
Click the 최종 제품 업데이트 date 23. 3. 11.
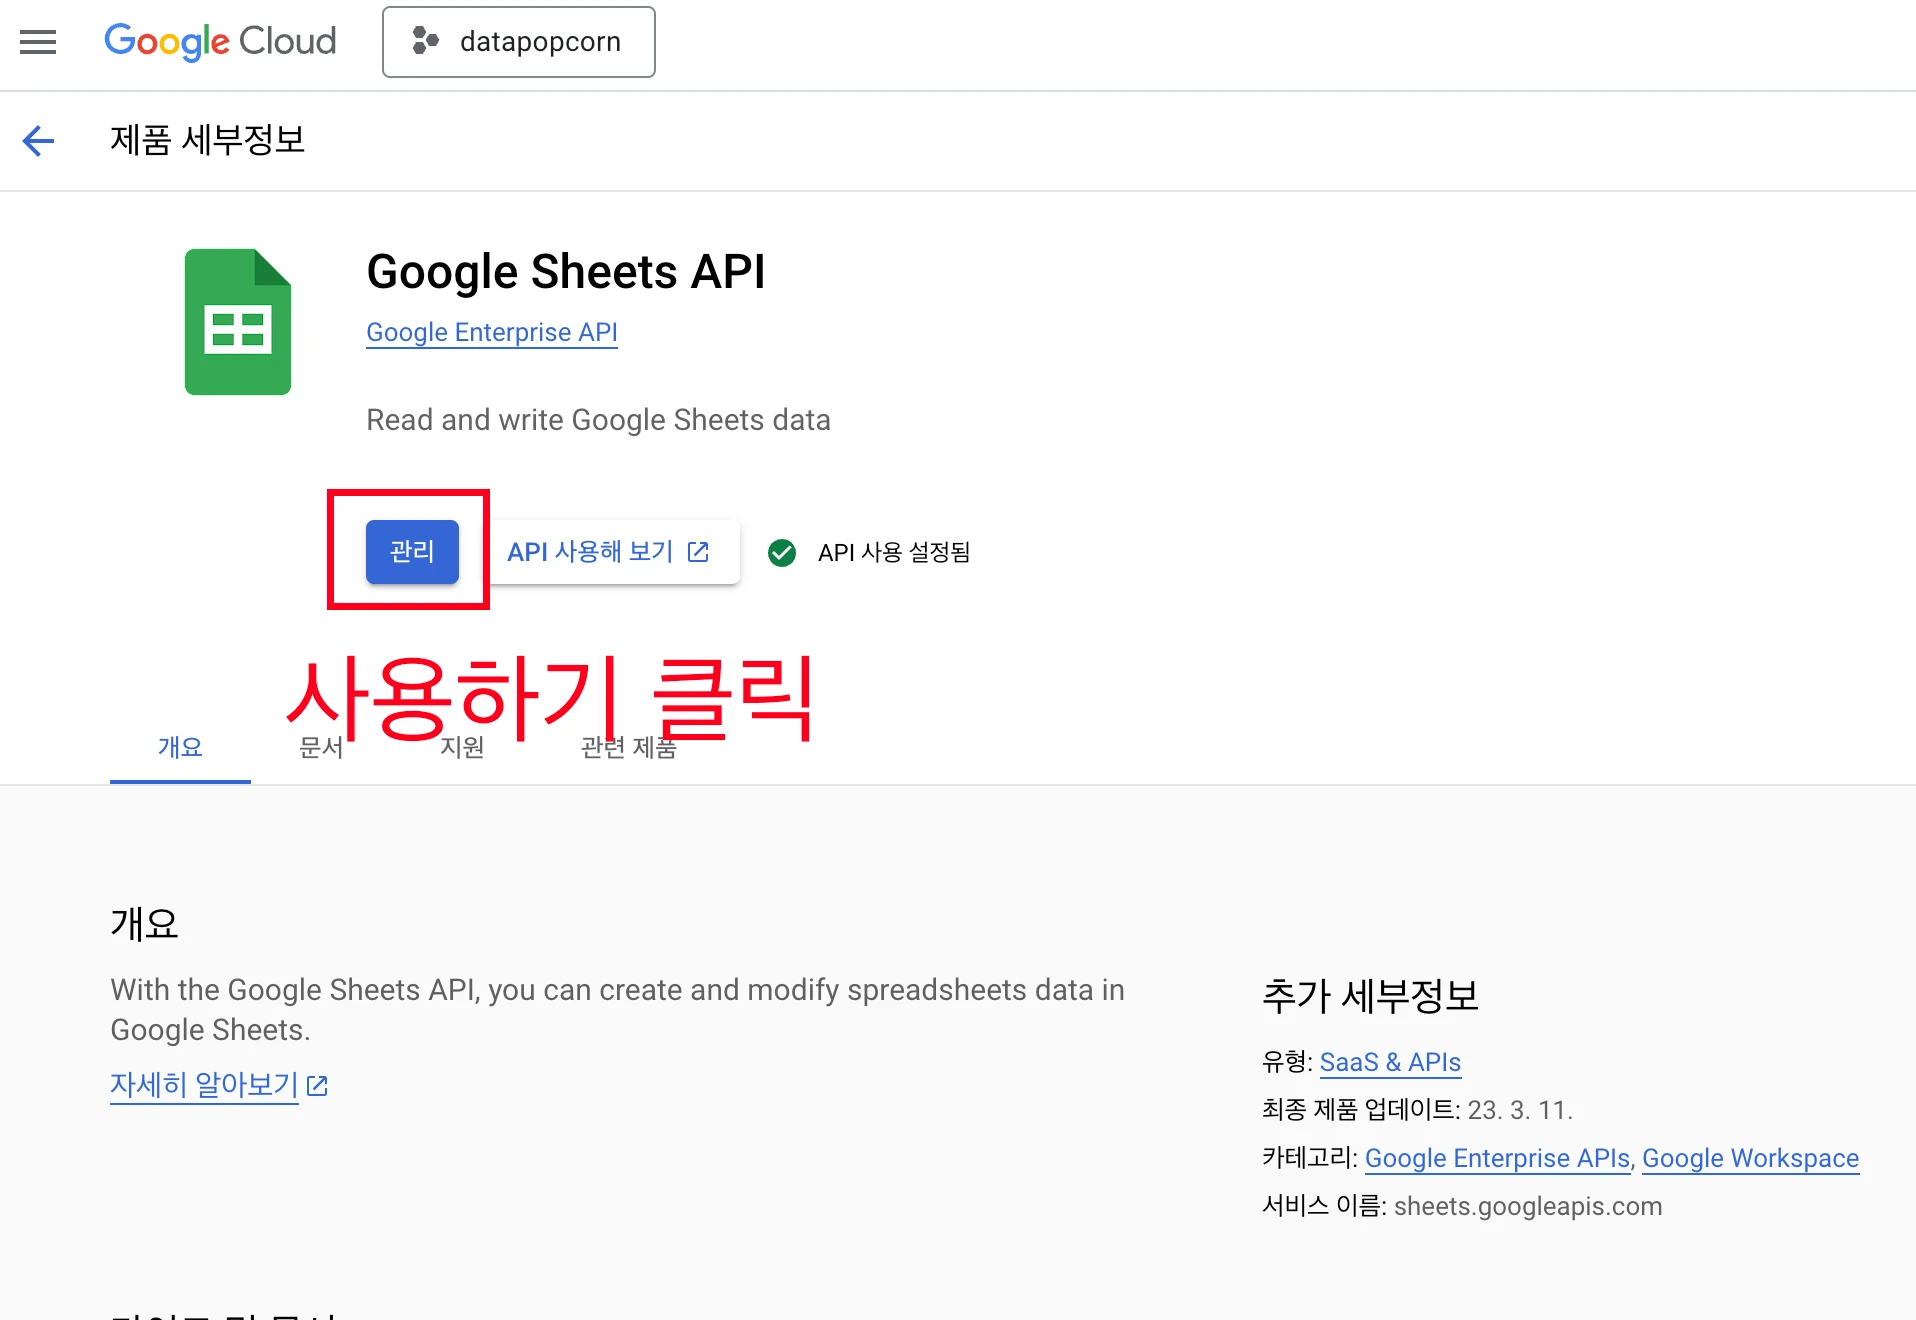coord(1520,1110)
